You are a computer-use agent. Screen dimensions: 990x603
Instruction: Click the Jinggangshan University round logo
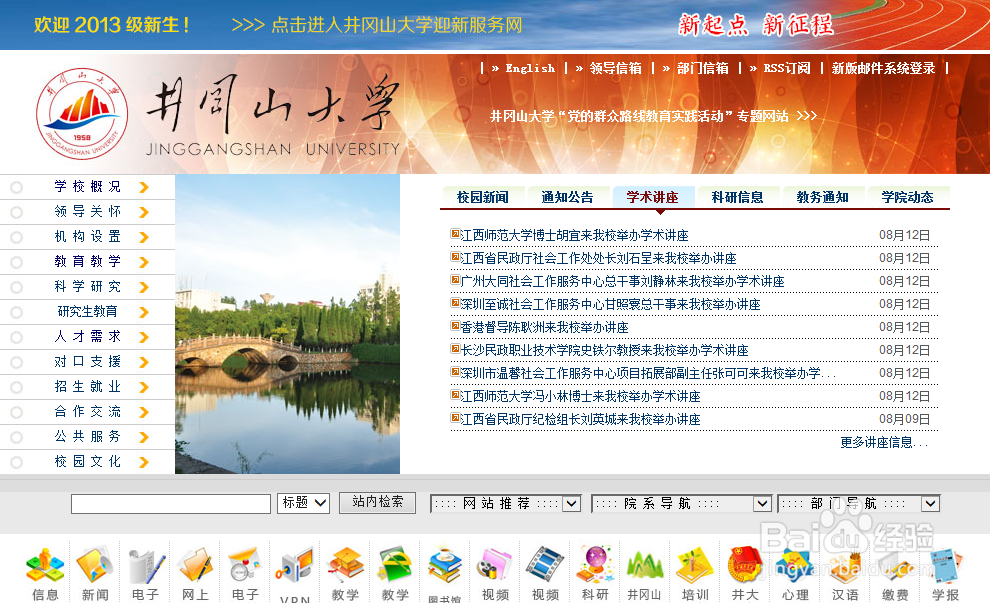82,114
